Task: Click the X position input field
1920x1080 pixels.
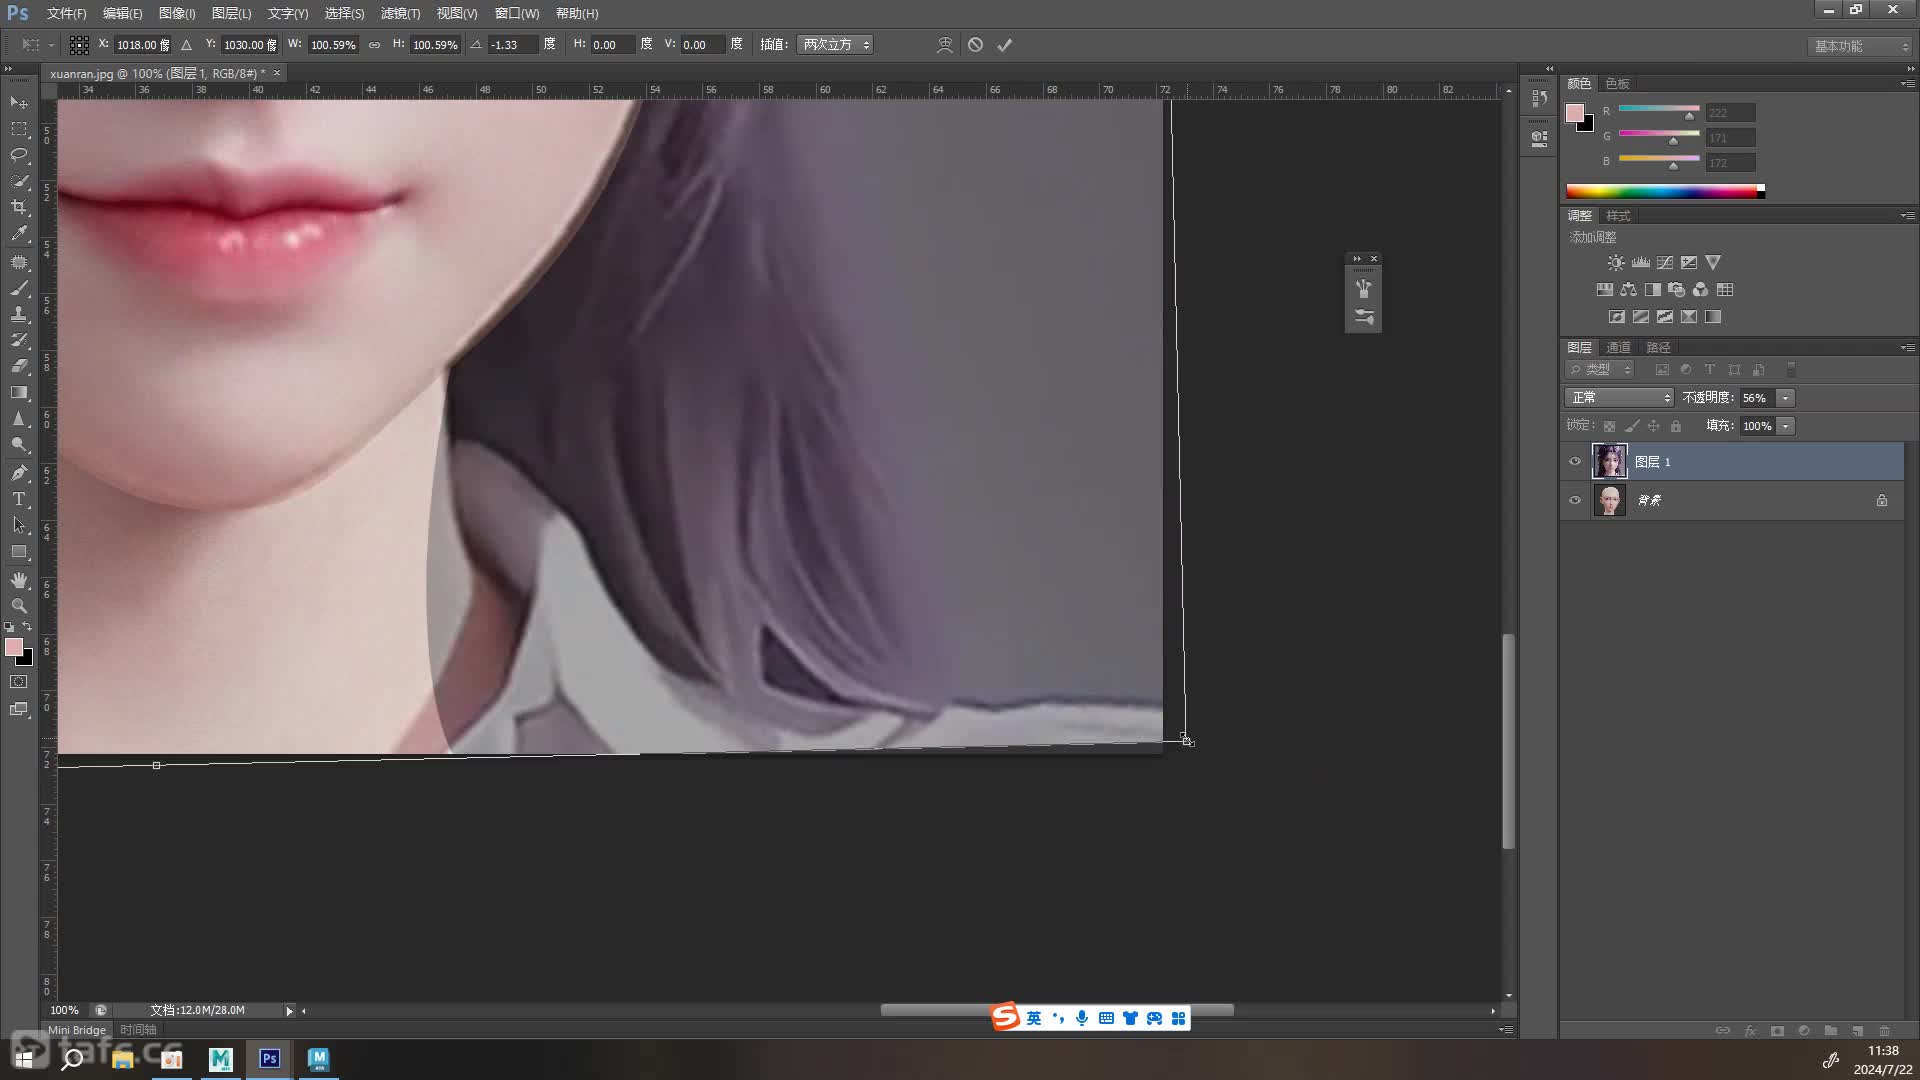Action: [143, 45]
